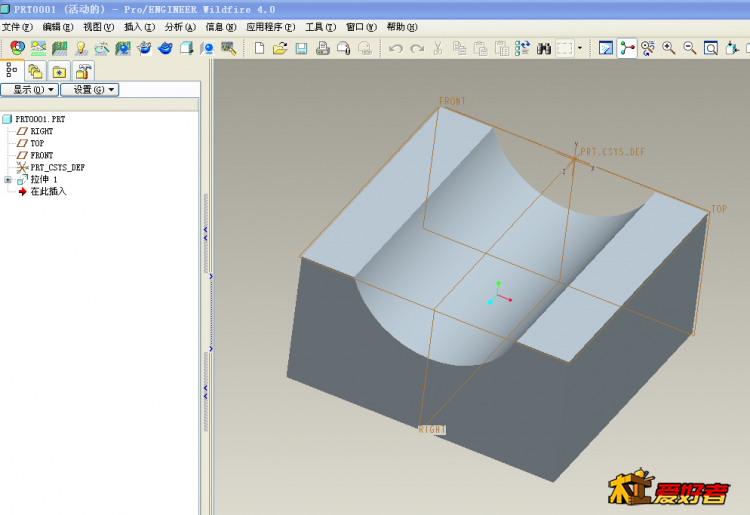Screen dimensions: 750x515
Task: Open the dropdown arrow beside selection box
Action: [580, 48]
